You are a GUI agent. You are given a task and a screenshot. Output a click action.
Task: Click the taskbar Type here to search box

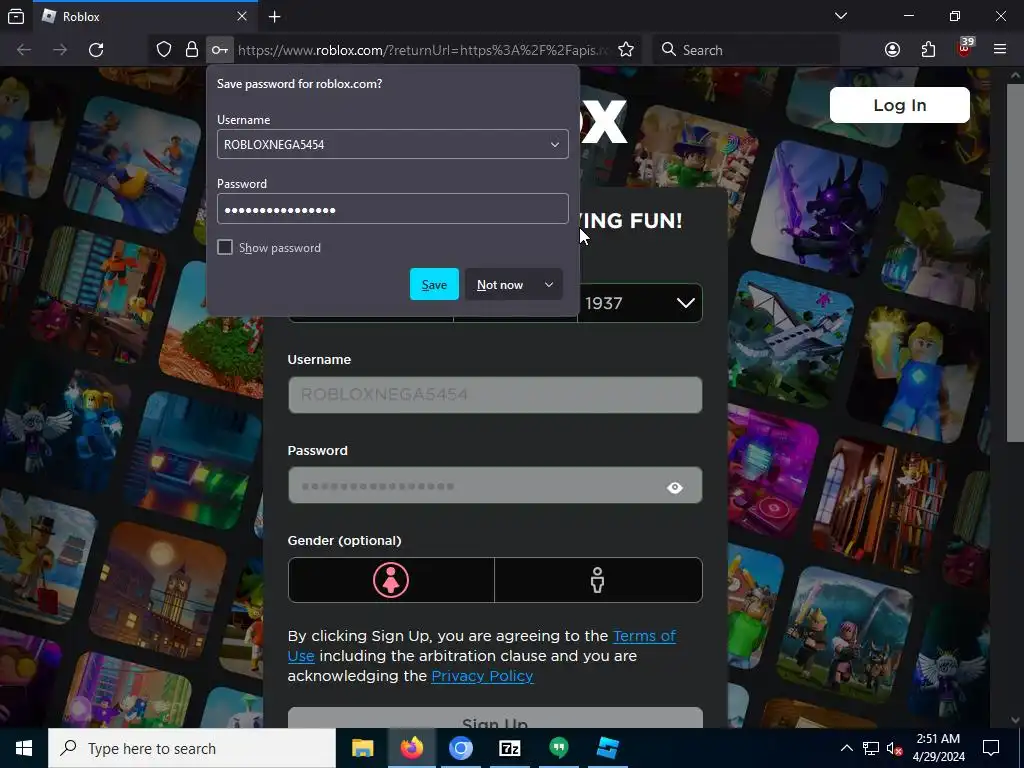point(192,748)
